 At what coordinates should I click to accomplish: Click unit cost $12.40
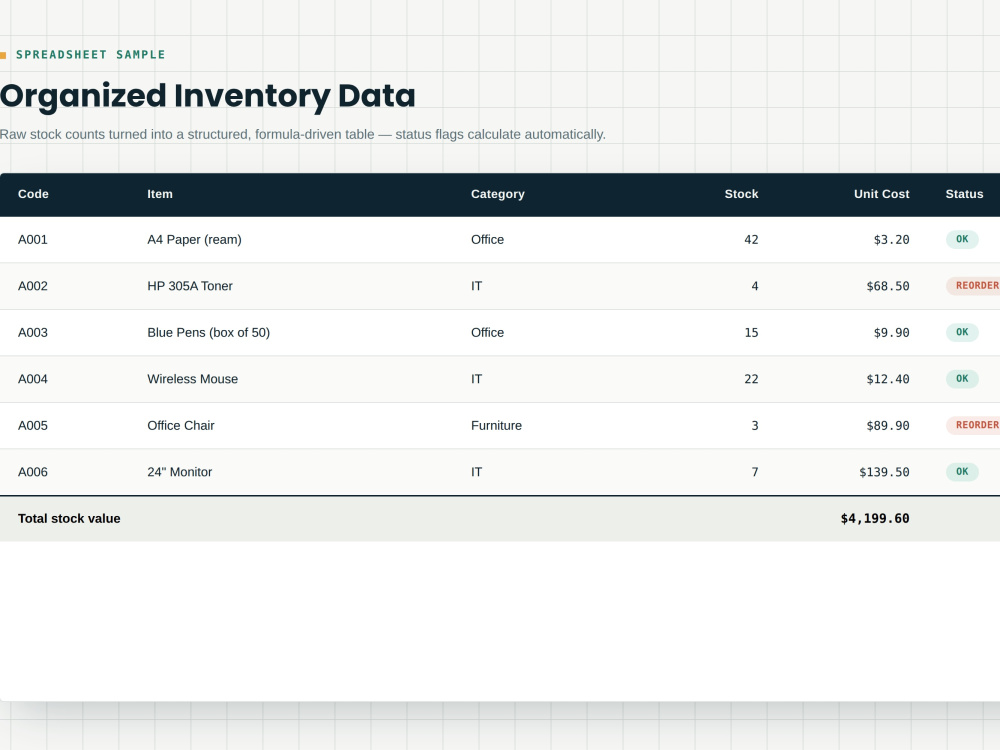888,379
